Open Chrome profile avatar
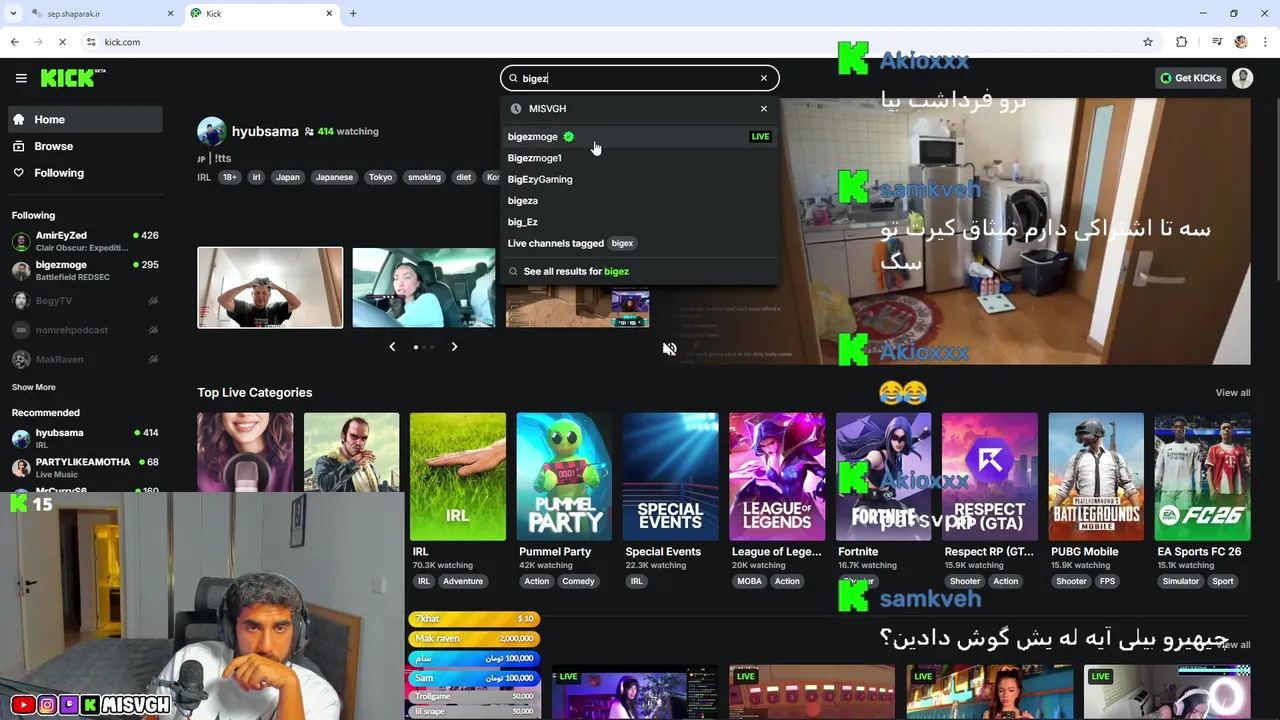Viewport: 1280px width, 720px height. 1241,42
